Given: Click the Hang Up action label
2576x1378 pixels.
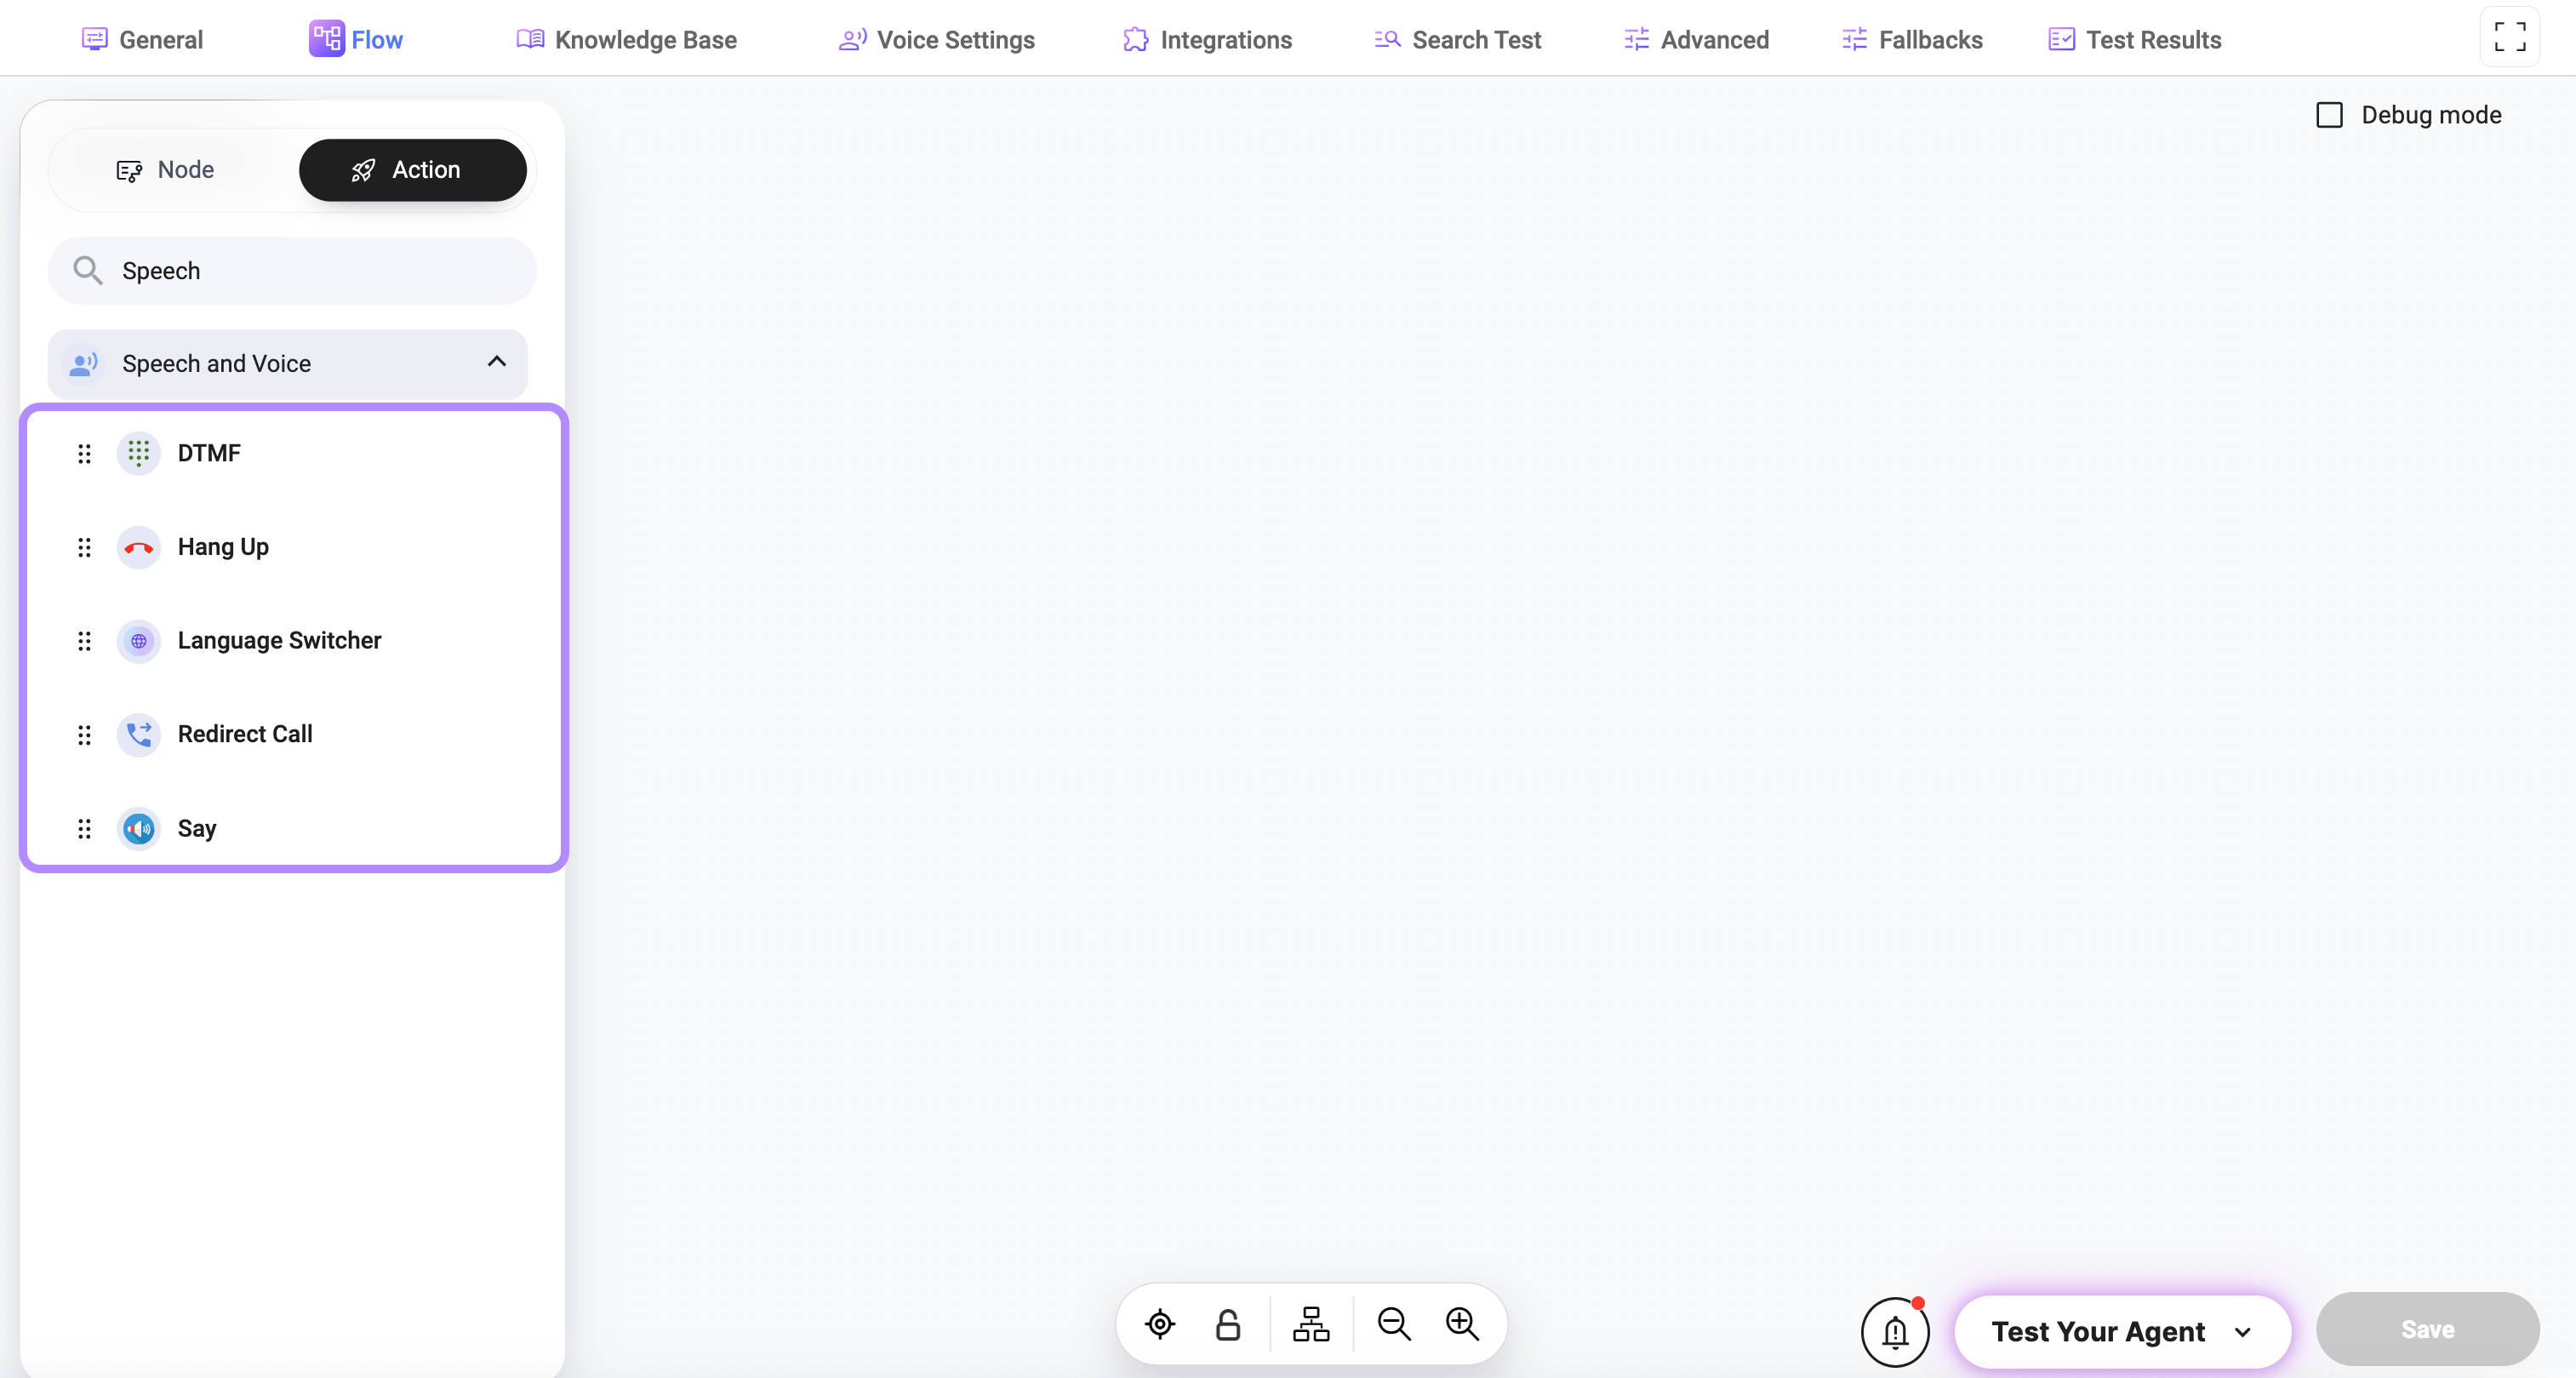Looking at the screenshot, I should (223, 547).
